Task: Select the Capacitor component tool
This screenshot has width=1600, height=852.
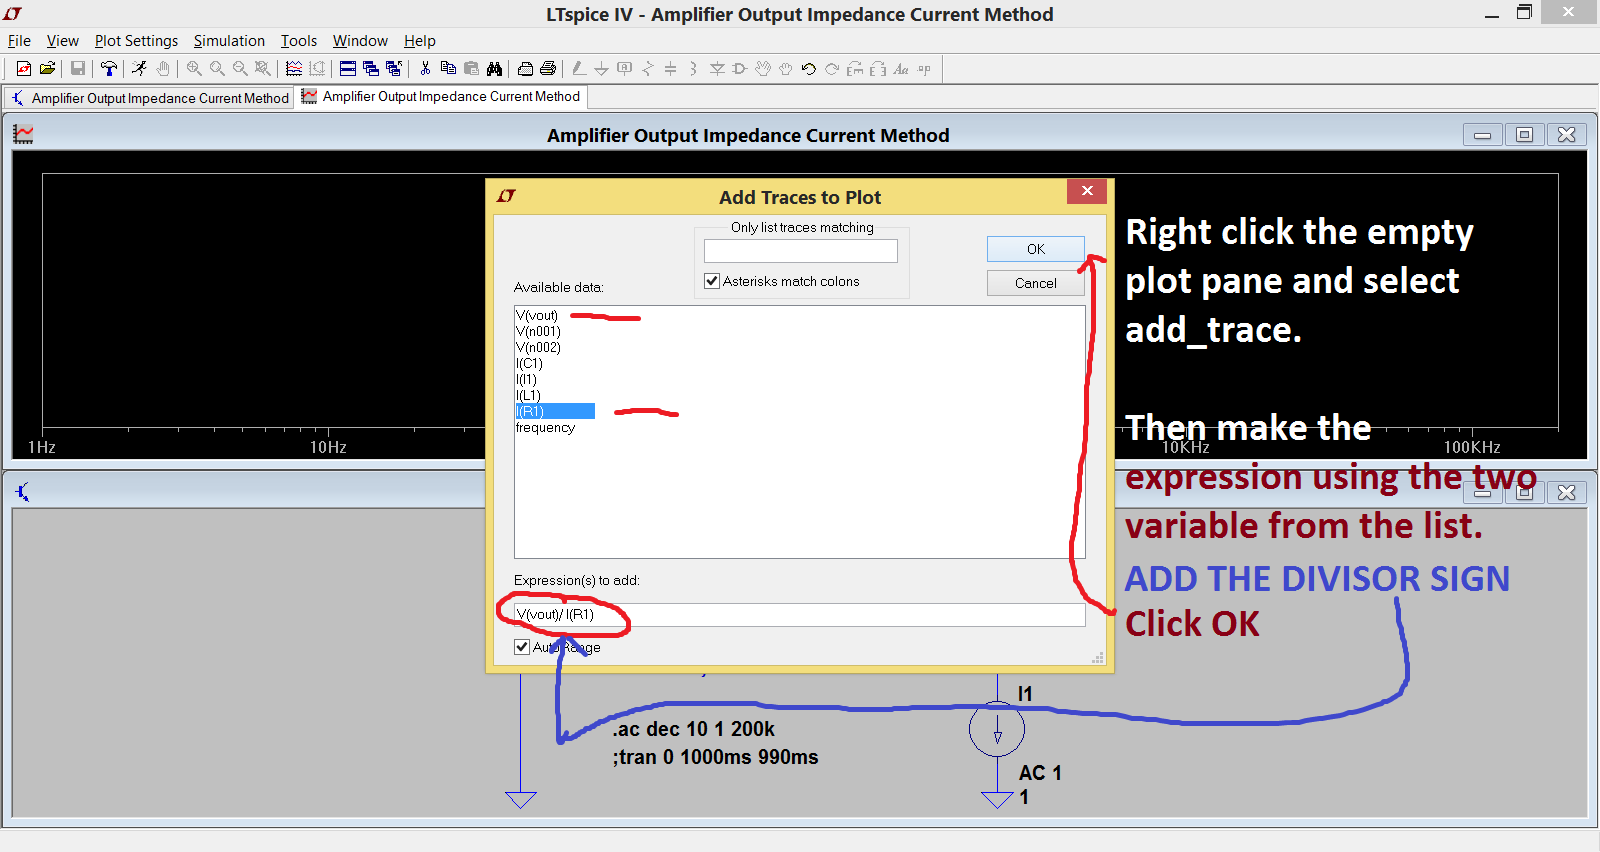Action: [671, 68]
